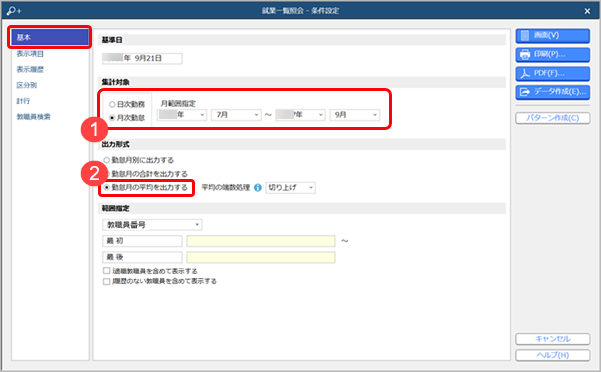
Task: Switch to the 区分別 tab
Action: [26, 85]
